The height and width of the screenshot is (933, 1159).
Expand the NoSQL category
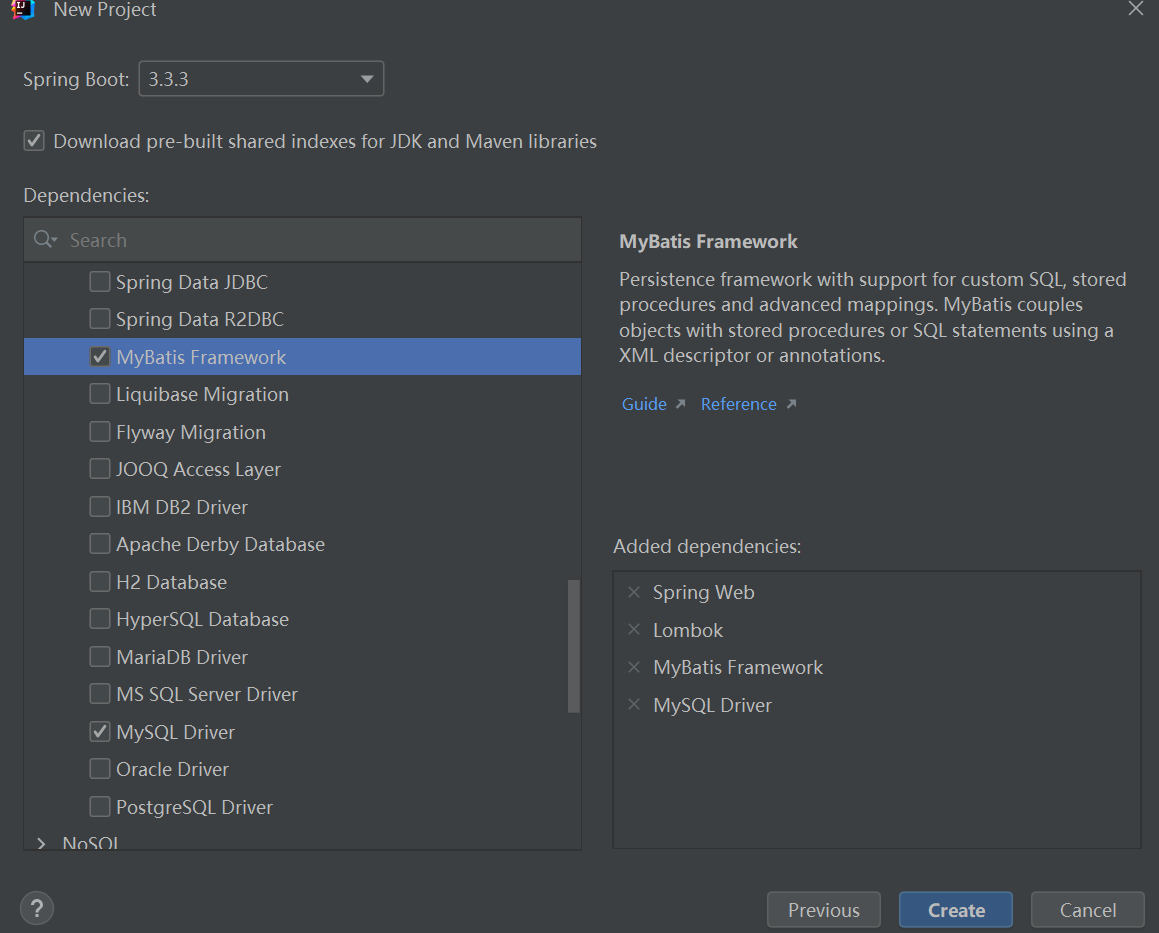coord(41,844)
